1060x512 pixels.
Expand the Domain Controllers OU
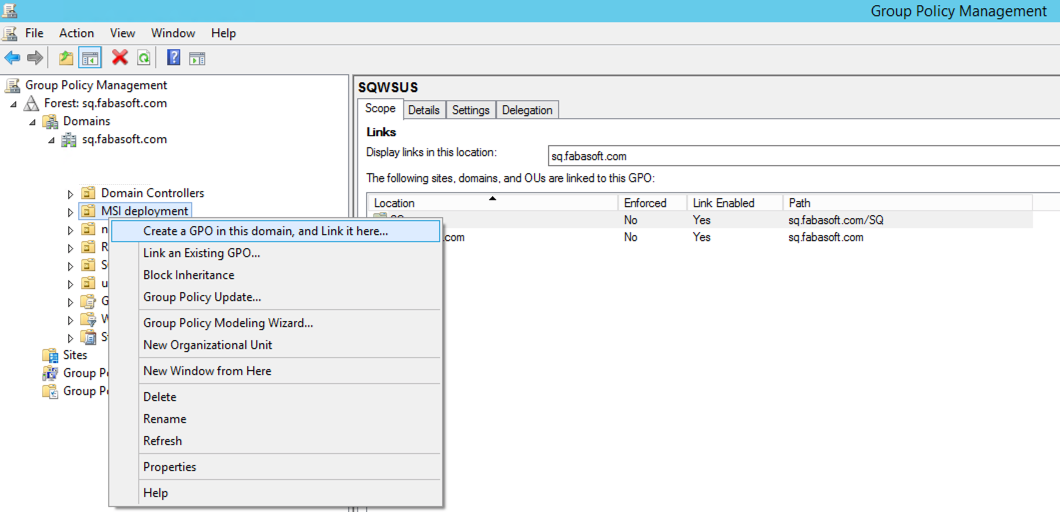[71, 194]
